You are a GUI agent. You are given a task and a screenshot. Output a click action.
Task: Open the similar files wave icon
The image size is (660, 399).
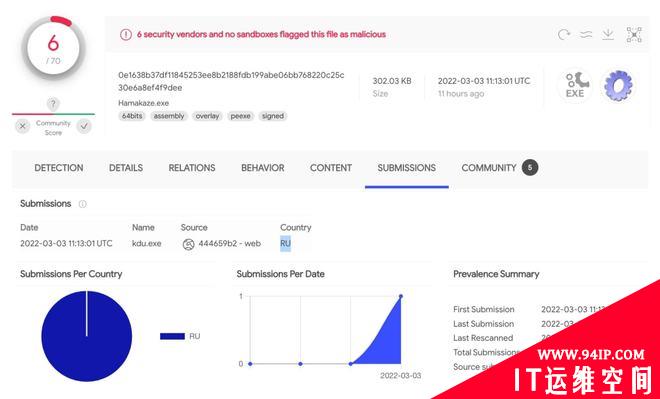[x=586, y=34]
